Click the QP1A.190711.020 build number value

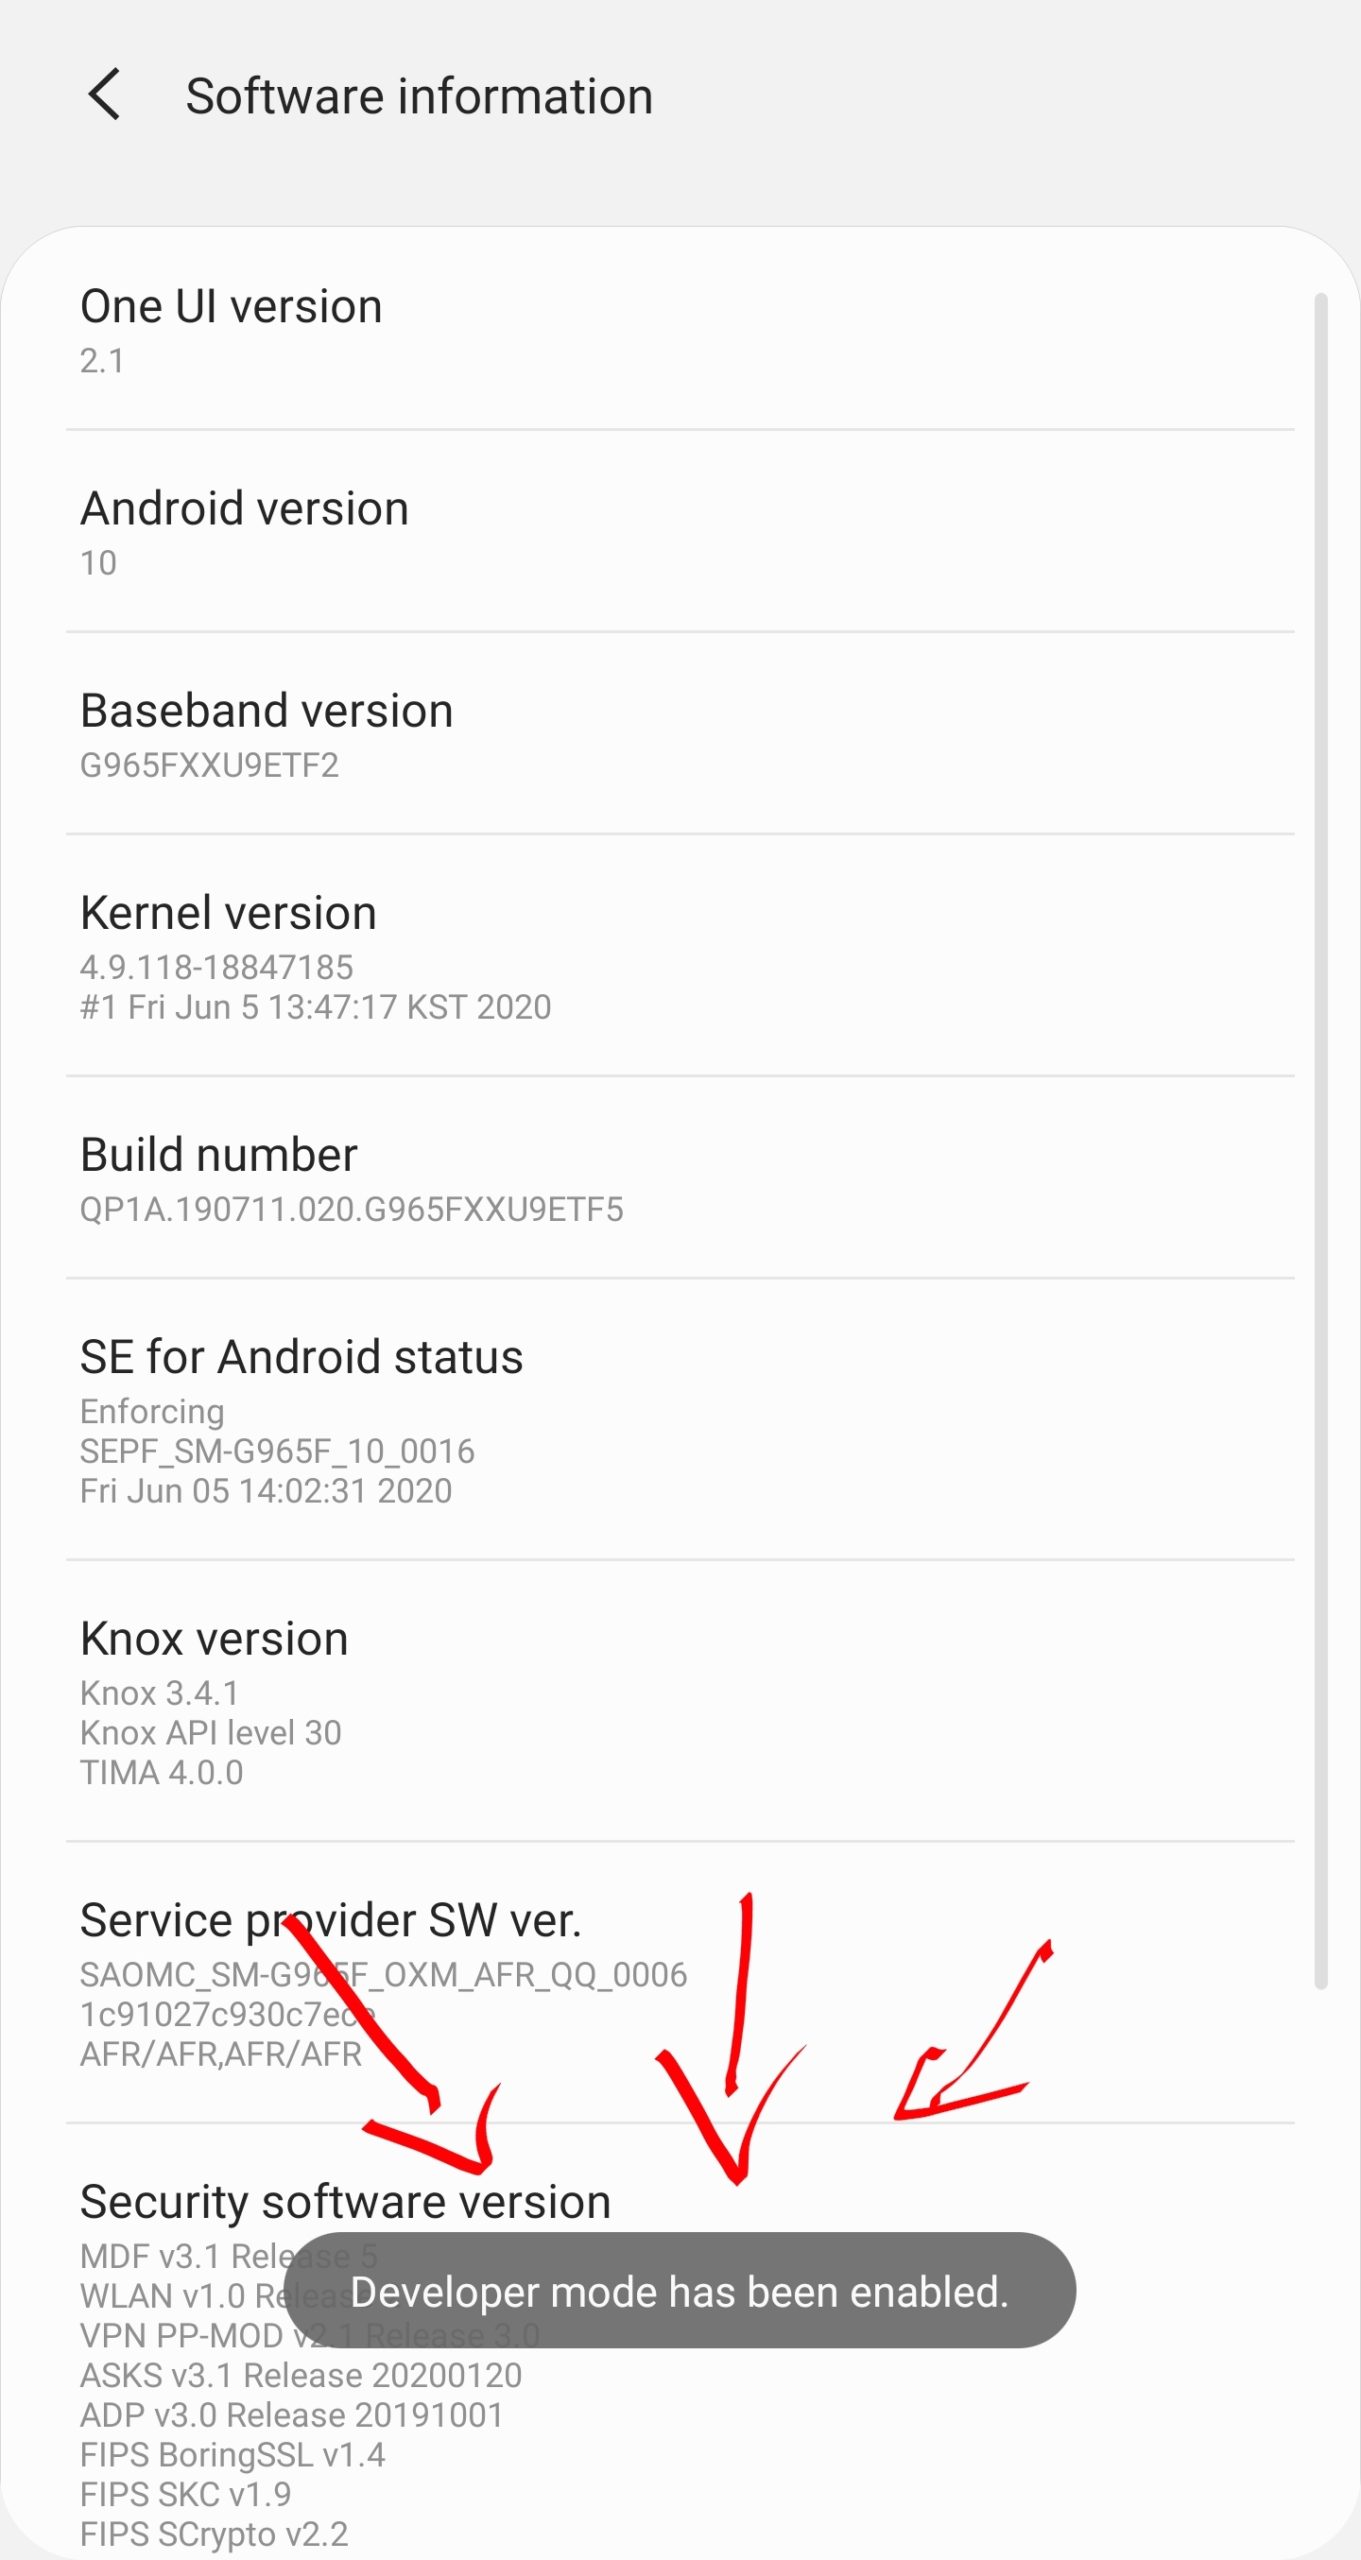click(351, 1209)
